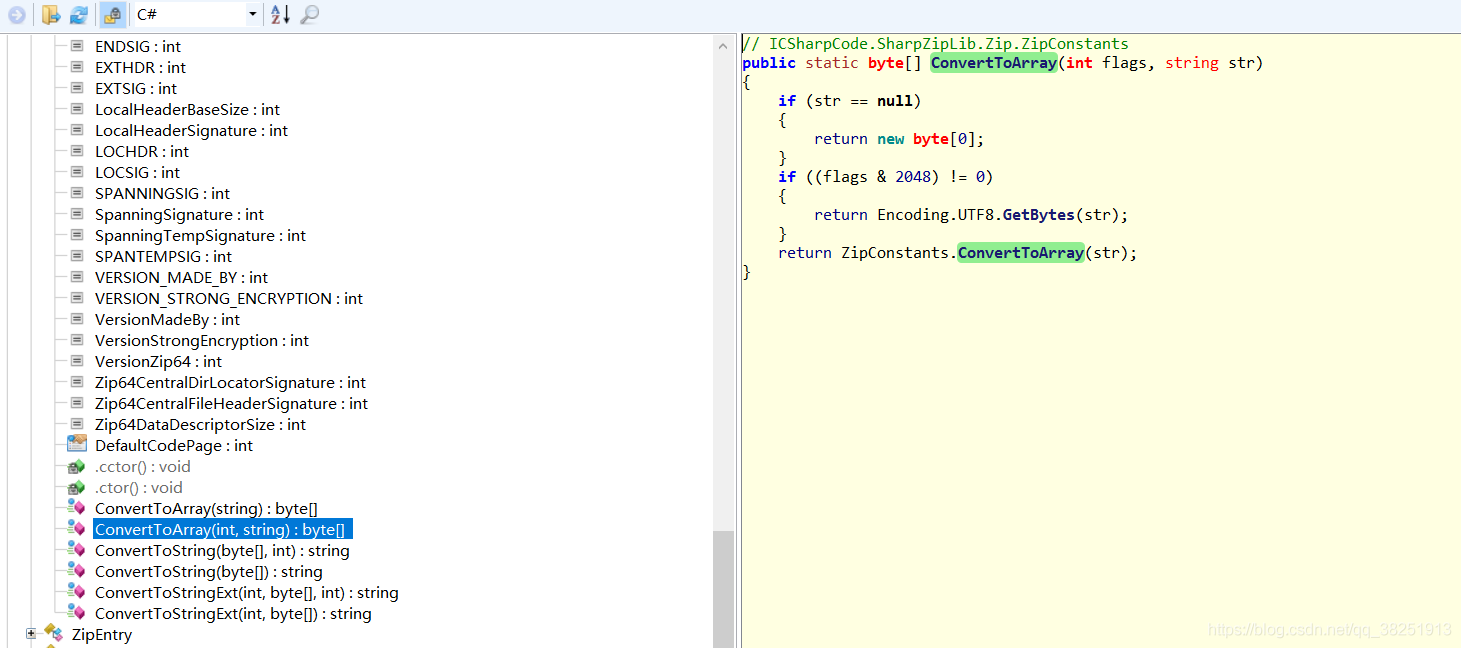The image size is (1461, 648).
Task: Select the .ctor() method icon
Action: click(77, 487)
